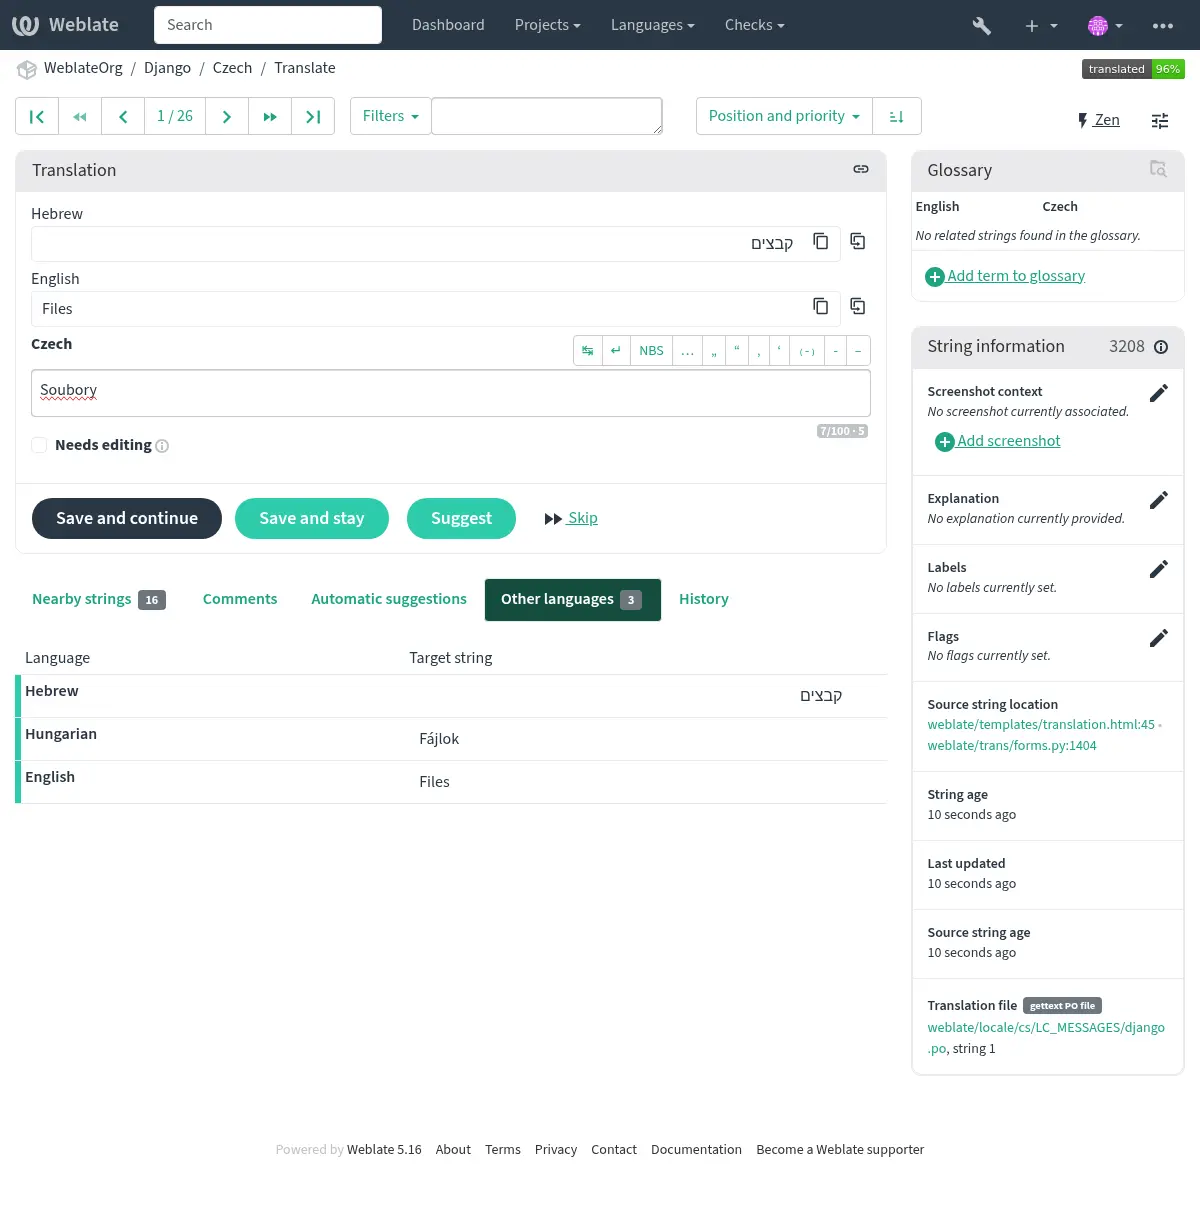
Task: Expand the Position and priority sort dropdown
Action: coord(783,117)
